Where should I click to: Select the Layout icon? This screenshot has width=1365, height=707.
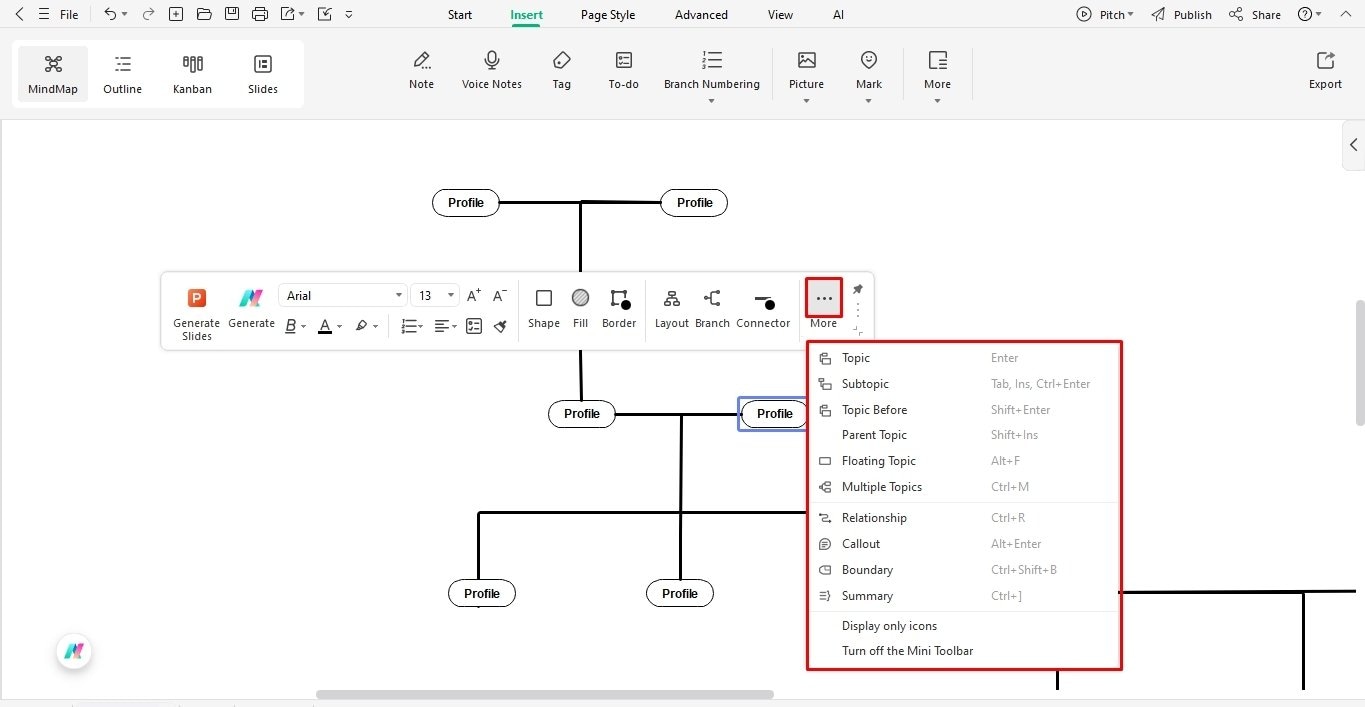tap(671, 298)
